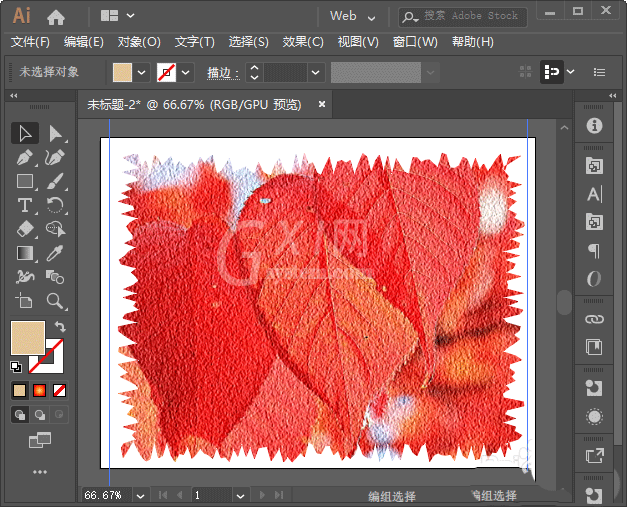
Task: Open the Links panel icon
Action: pyautogui.click(x=594, y=319)
